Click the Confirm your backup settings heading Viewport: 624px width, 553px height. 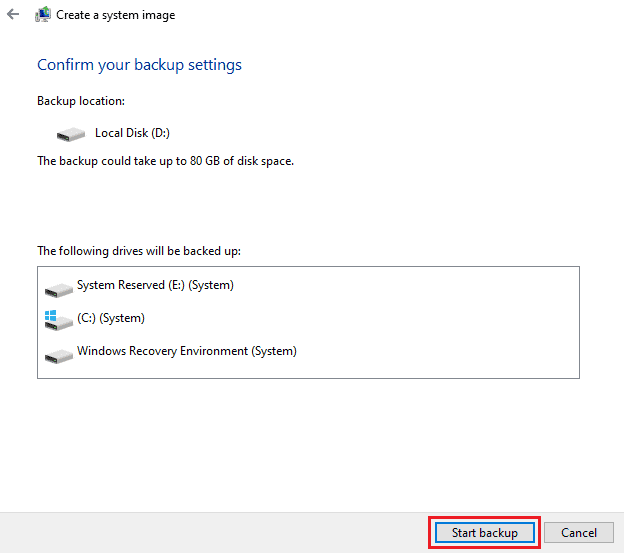[139, 65]
